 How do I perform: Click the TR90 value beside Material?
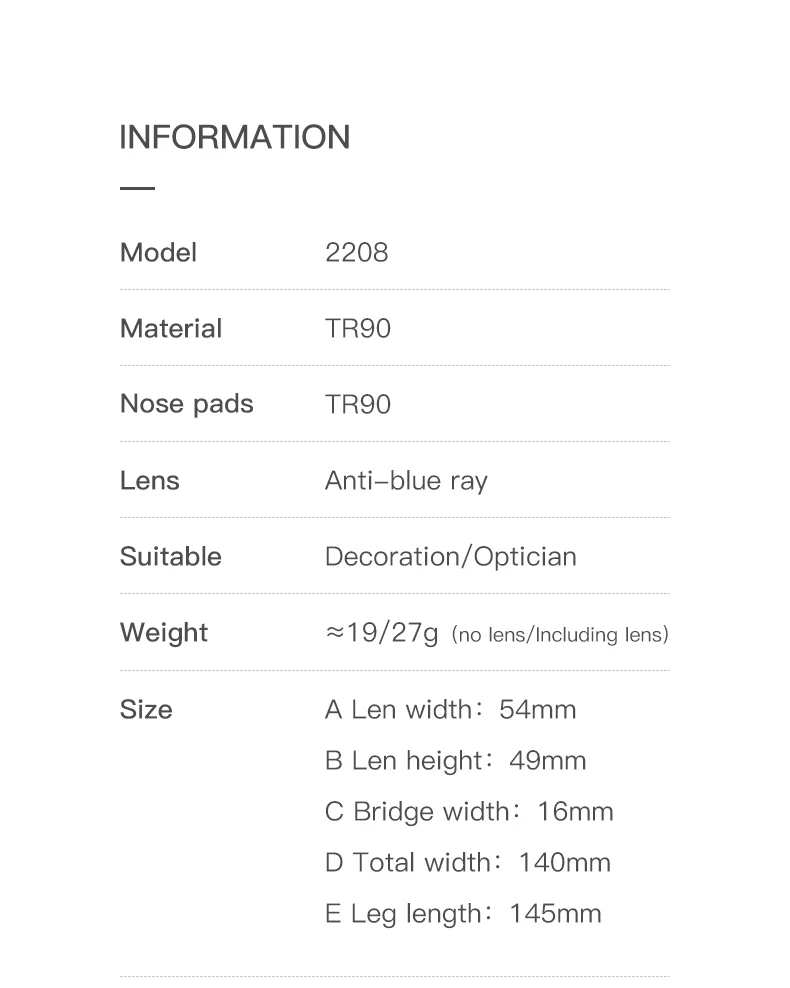click(x=358, y=328)
